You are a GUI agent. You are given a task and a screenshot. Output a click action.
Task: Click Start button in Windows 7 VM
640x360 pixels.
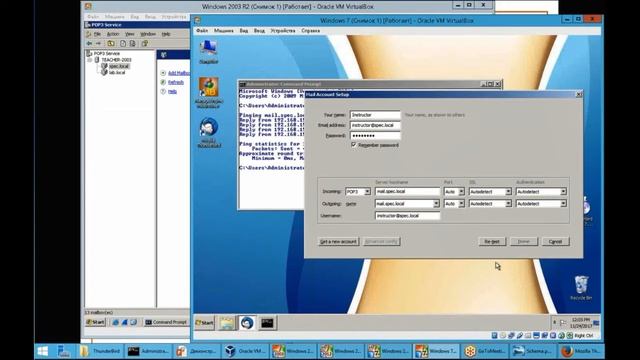tap(204, 323)
